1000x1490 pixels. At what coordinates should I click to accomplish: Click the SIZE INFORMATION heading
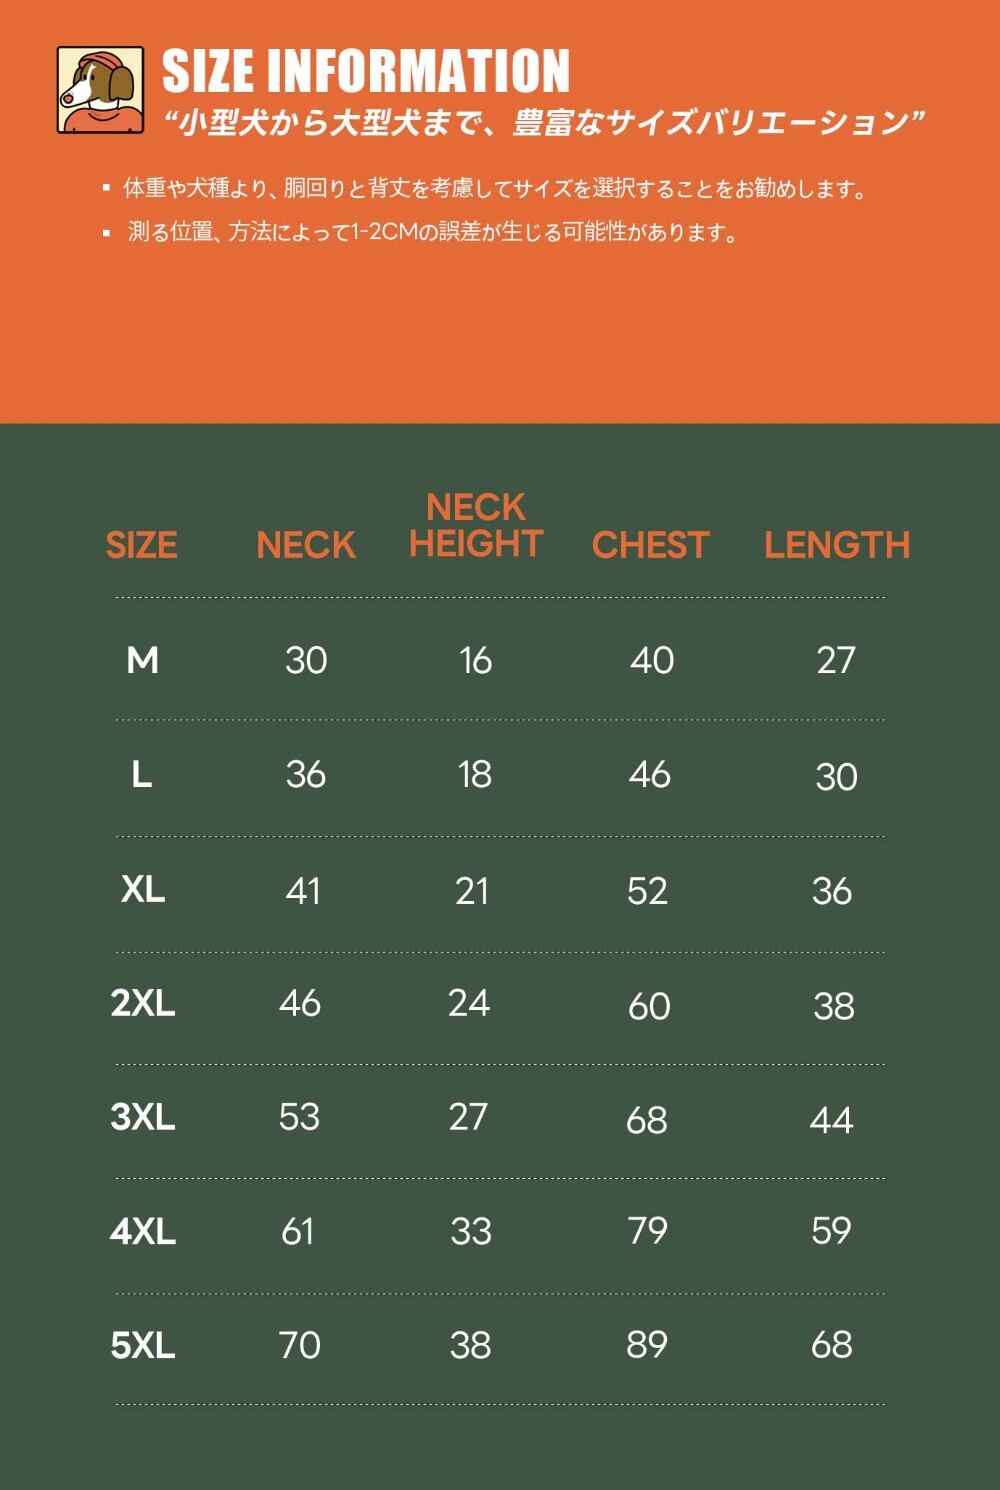coord(366,72)
